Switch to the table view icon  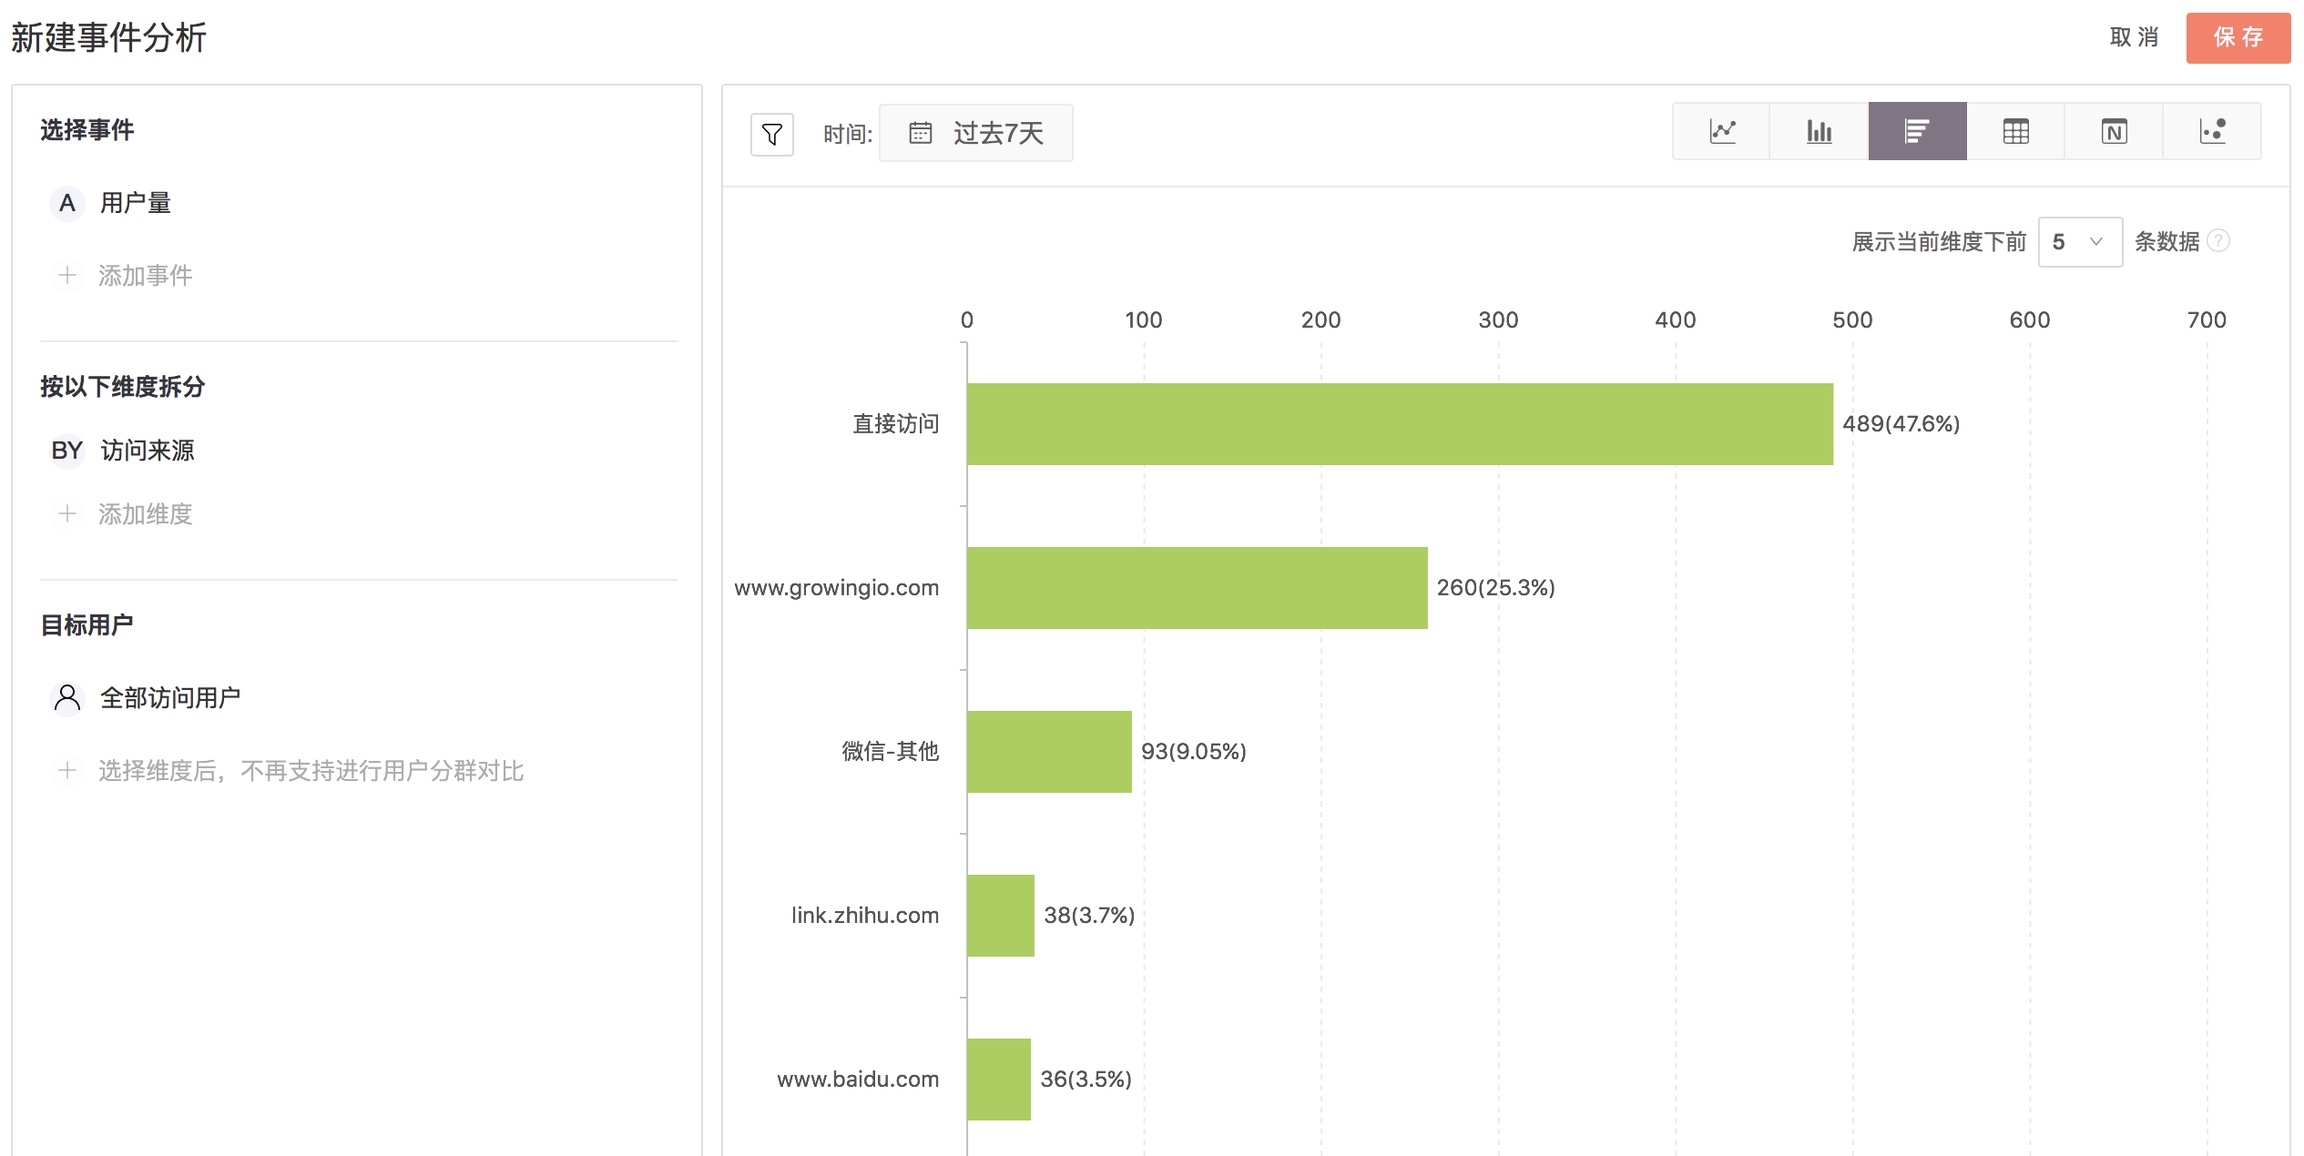pos(2015,131)
